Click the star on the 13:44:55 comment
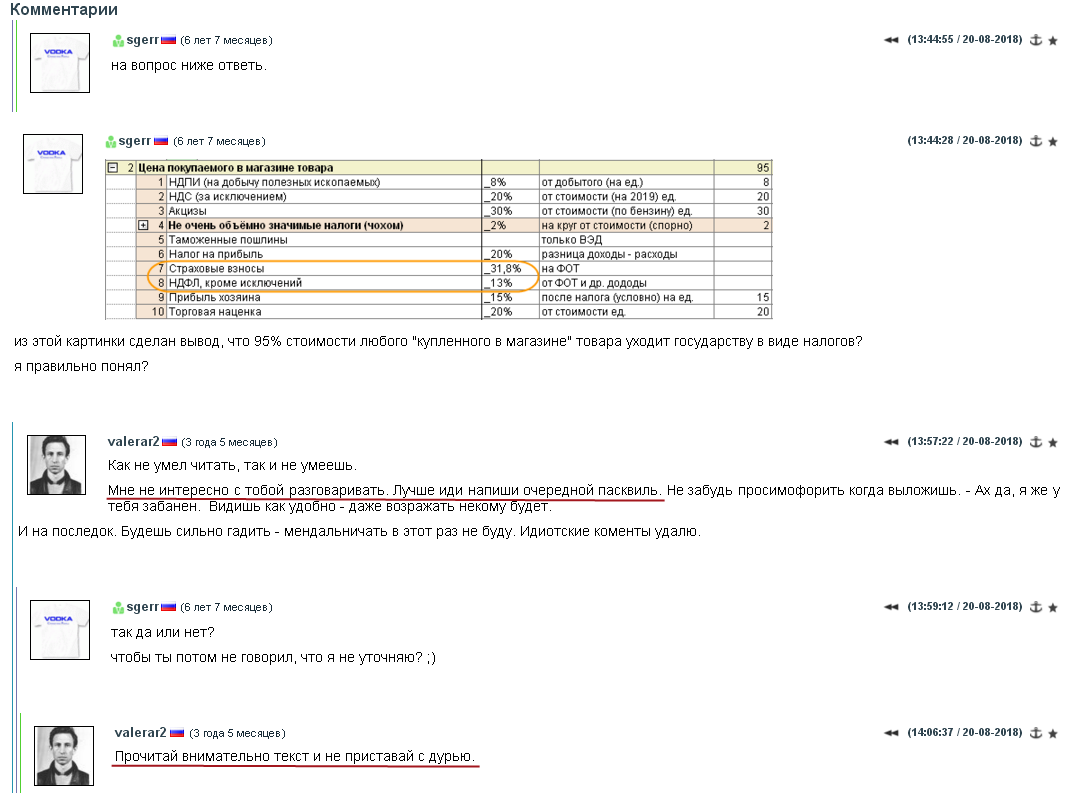 1053,40
